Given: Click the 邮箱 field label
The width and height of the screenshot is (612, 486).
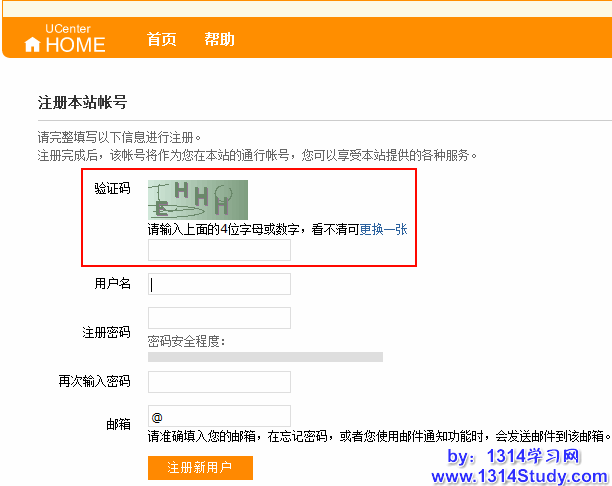Looking at the screenshot, I should pos(118,424).
